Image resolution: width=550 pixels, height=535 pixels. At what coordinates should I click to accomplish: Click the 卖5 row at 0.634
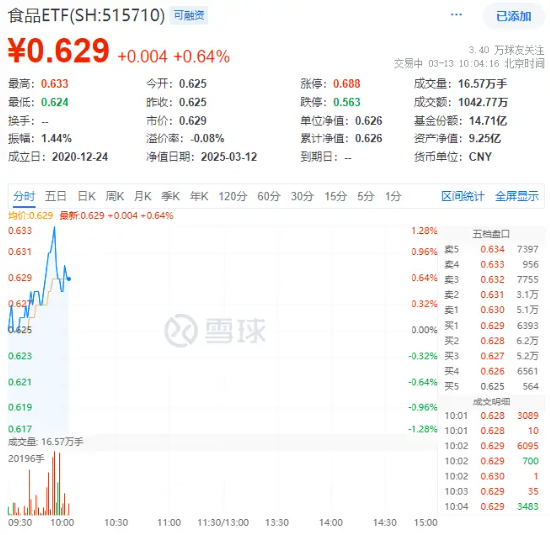click(x=491, y=249)
